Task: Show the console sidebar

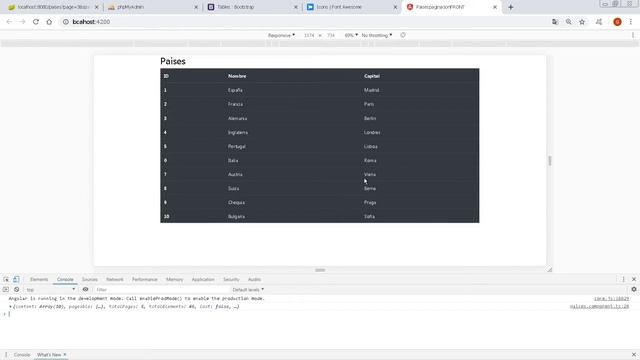Action: 6,289
